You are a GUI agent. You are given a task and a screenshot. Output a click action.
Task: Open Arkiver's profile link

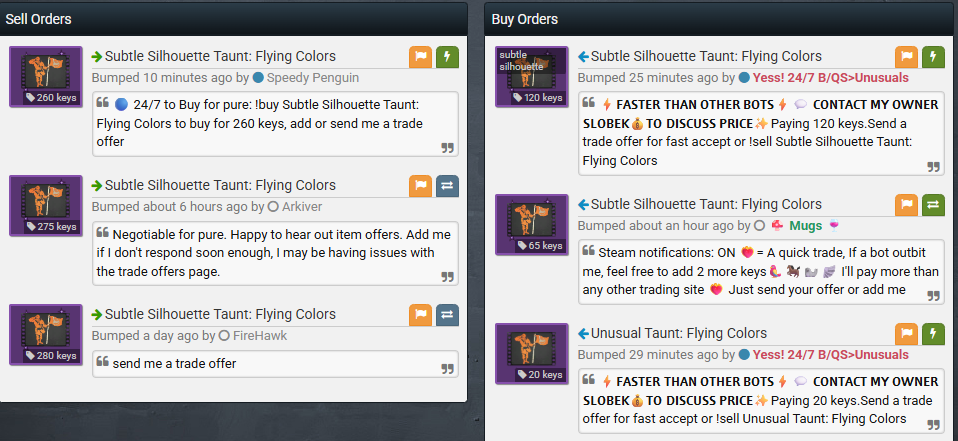[302, 206]
